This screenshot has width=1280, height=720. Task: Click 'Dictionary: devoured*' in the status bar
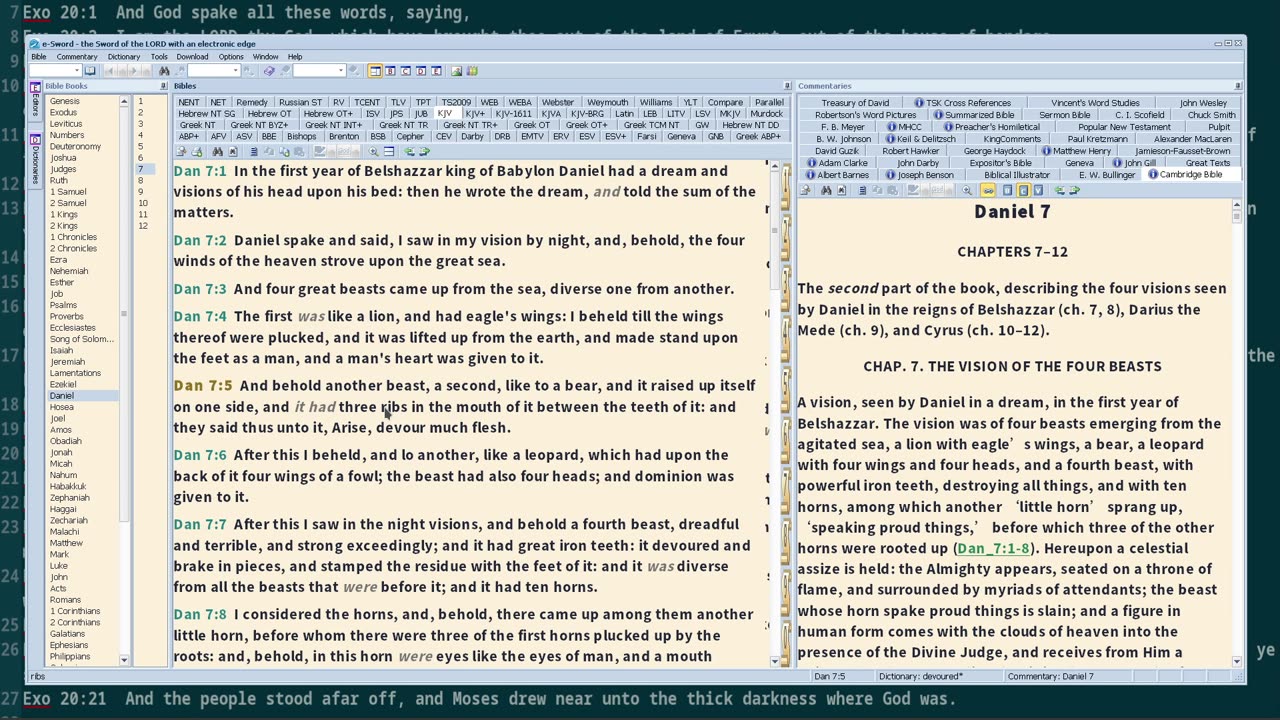point(921,677)
